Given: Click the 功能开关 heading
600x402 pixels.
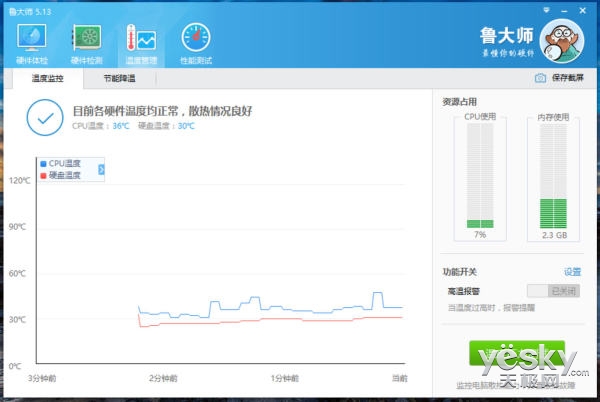Looking at the screenshot, I should click(x=460, y=272).
